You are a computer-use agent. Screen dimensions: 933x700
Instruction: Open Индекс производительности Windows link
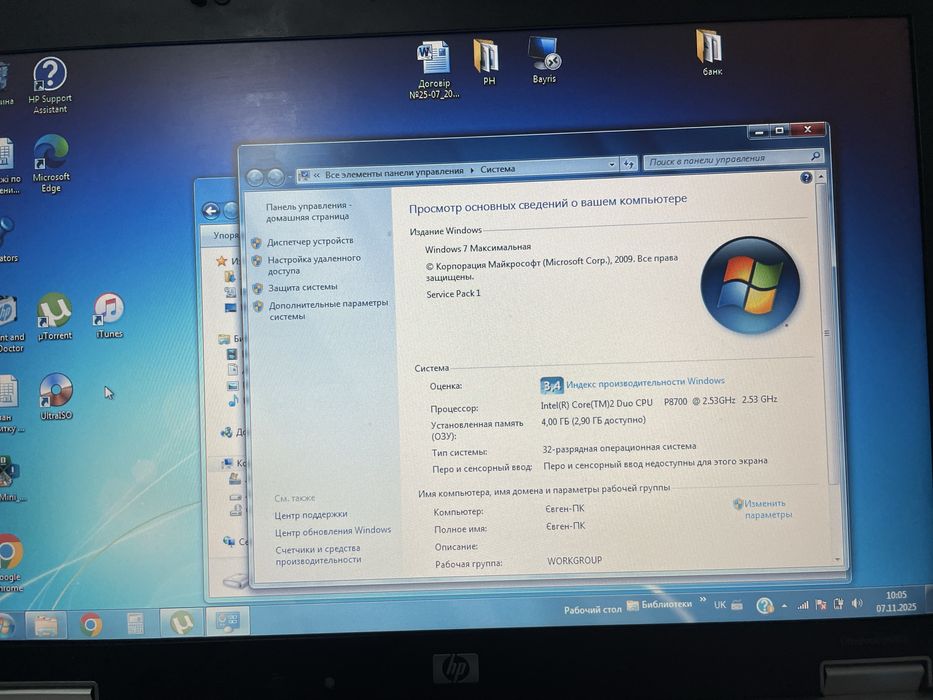[x=645, y=383]
